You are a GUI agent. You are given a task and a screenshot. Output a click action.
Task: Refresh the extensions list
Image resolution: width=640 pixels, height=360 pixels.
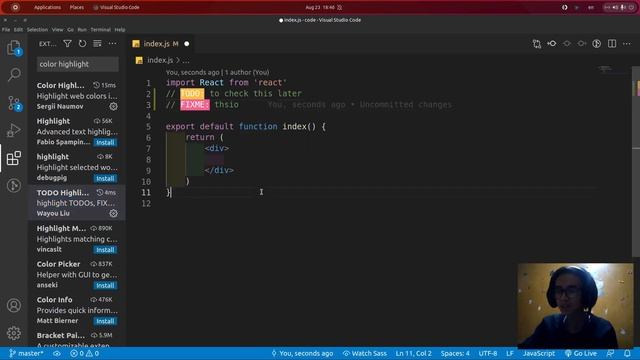tap(82, 44)
